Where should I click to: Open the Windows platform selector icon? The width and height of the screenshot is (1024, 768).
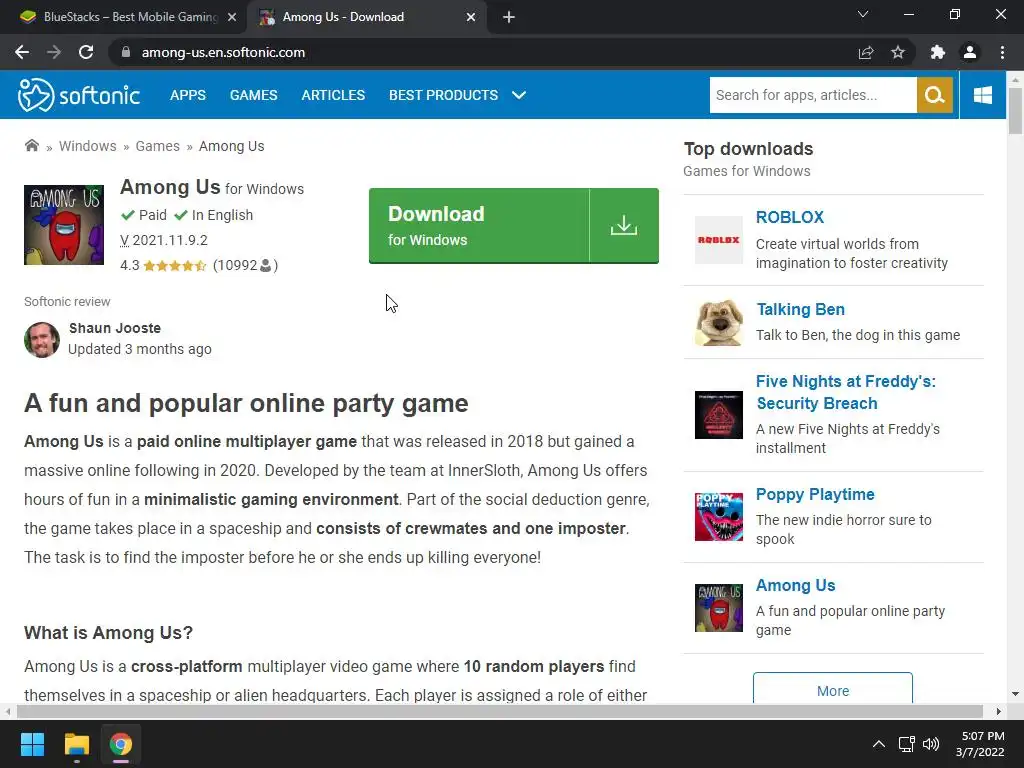pyautogui.click(x=982, y=95)
